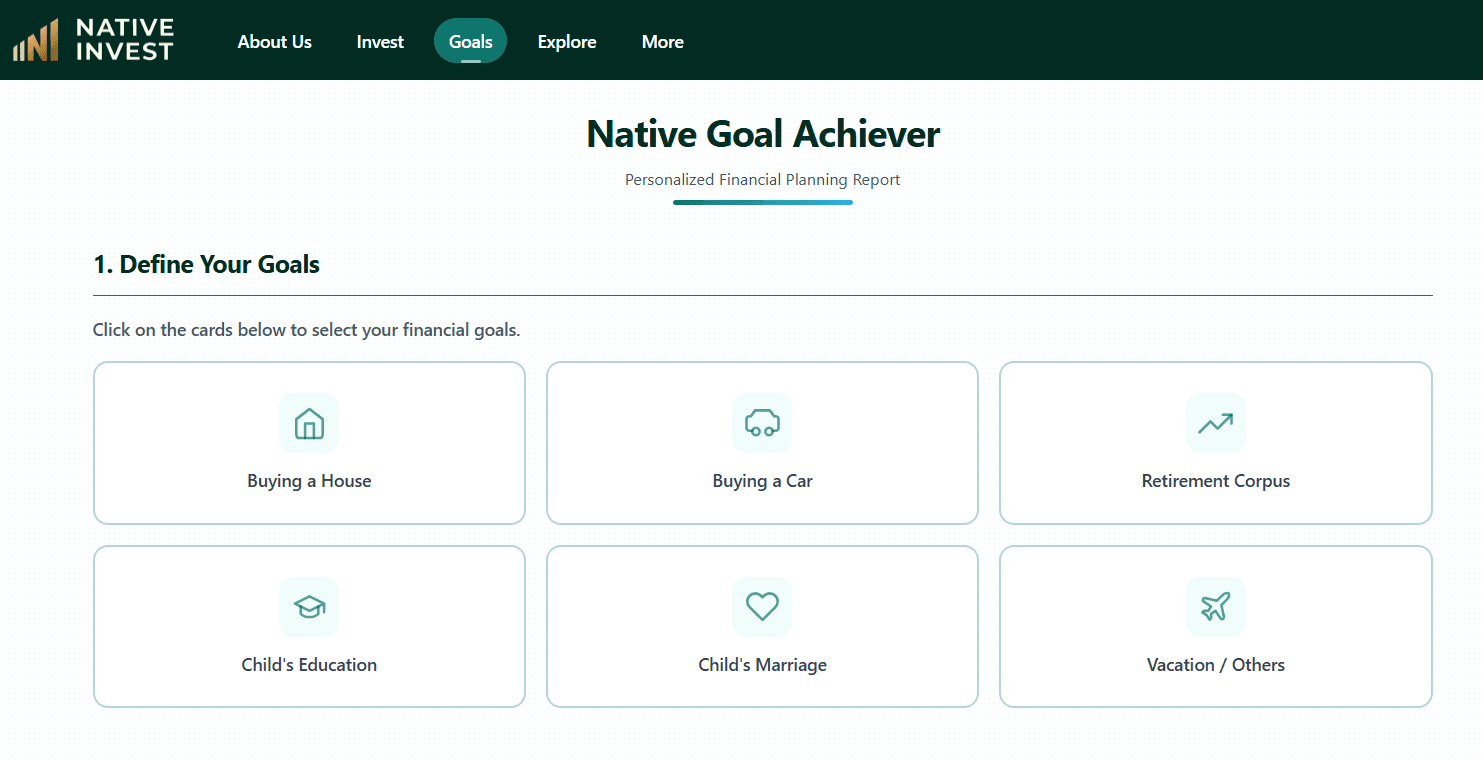Select the graduation cap icon for Child's Education
1483x761 pixels.
point(309,607)
